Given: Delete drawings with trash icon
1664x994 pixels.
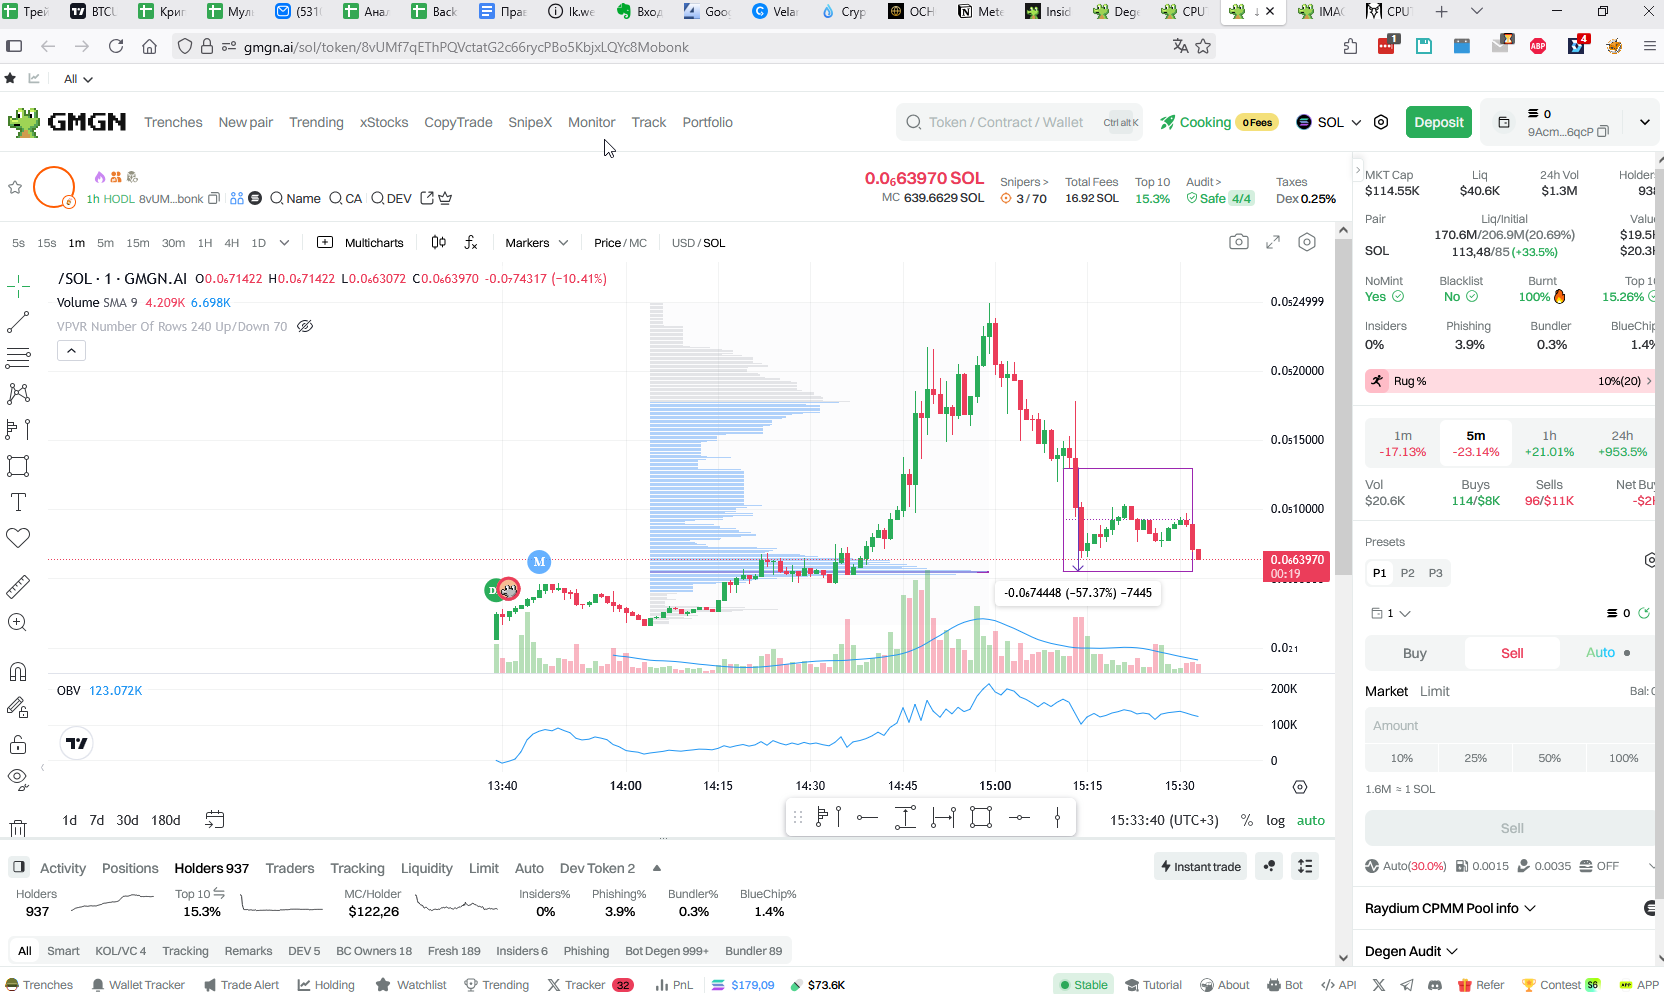Looking at the screenshot, I should point(18,828).
